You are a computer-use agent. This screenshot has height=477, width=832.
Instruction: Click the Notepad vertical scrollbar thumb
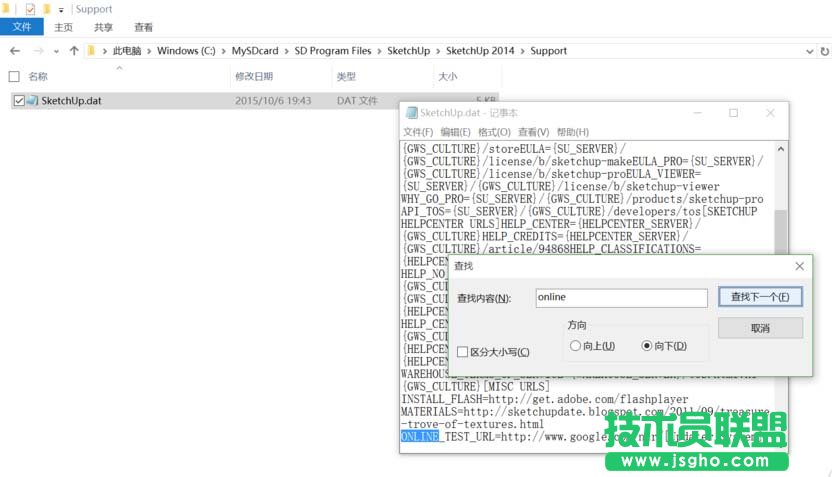coord(781,232)
